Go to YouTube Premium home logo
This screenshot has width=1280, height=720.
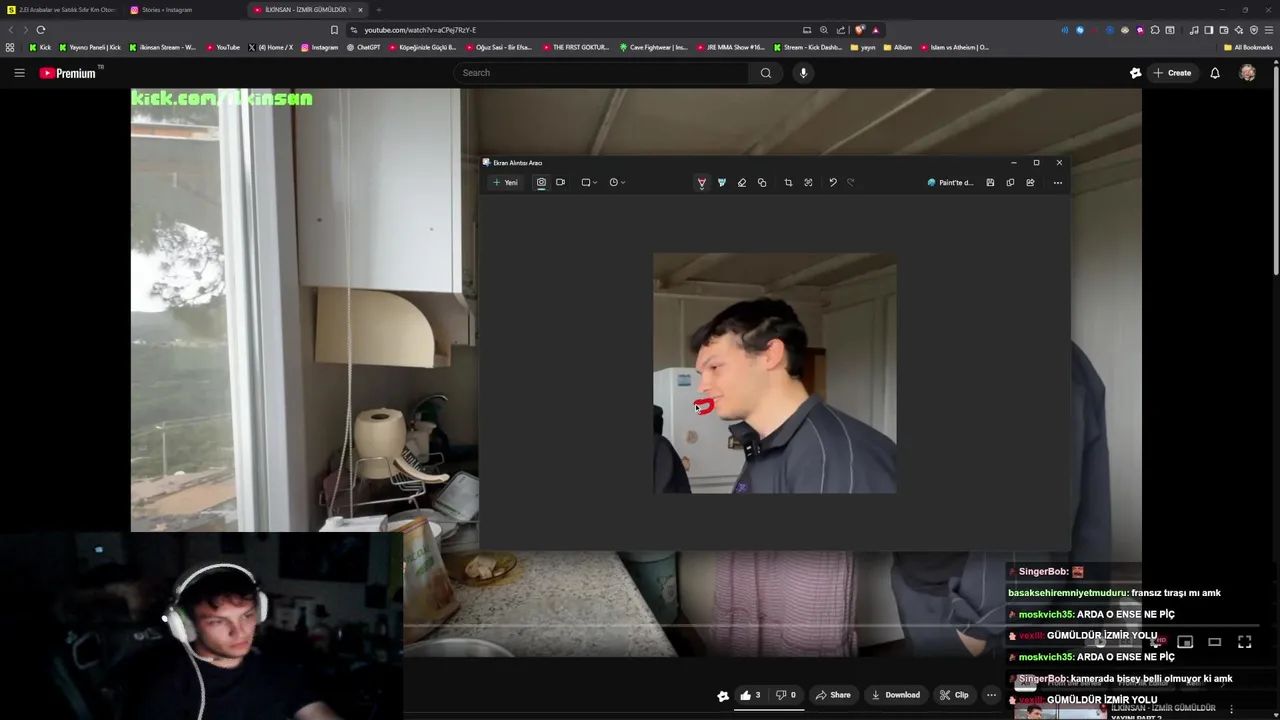tap(68, 73)
